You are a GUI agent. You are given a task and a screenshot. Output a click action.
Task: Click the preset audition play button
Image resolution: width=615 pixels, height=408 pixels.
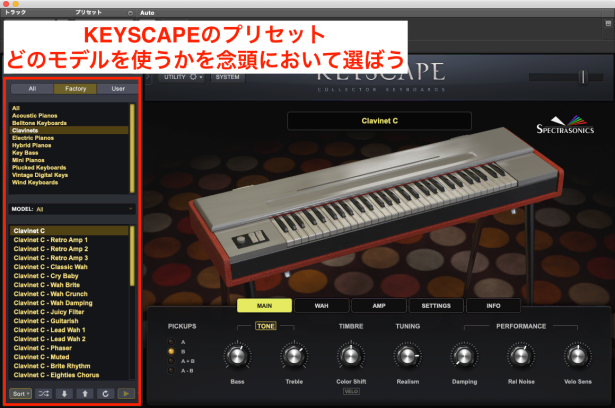tap(126, 393)
